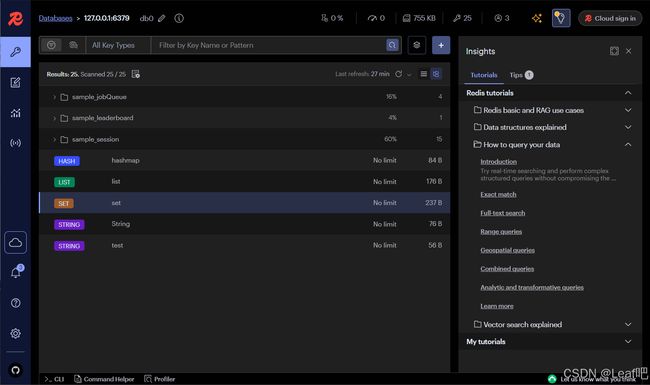Open the Help center question-mark icon
Image resolution: width=650 pixels, height=385 pixels.
15,303
